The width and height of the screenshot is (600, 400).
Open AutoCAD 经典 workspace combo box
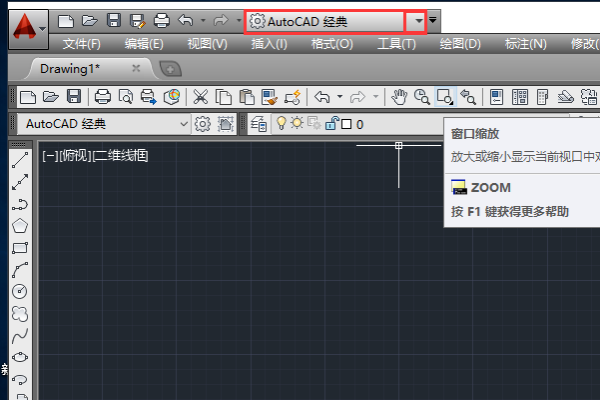[104, 124]
